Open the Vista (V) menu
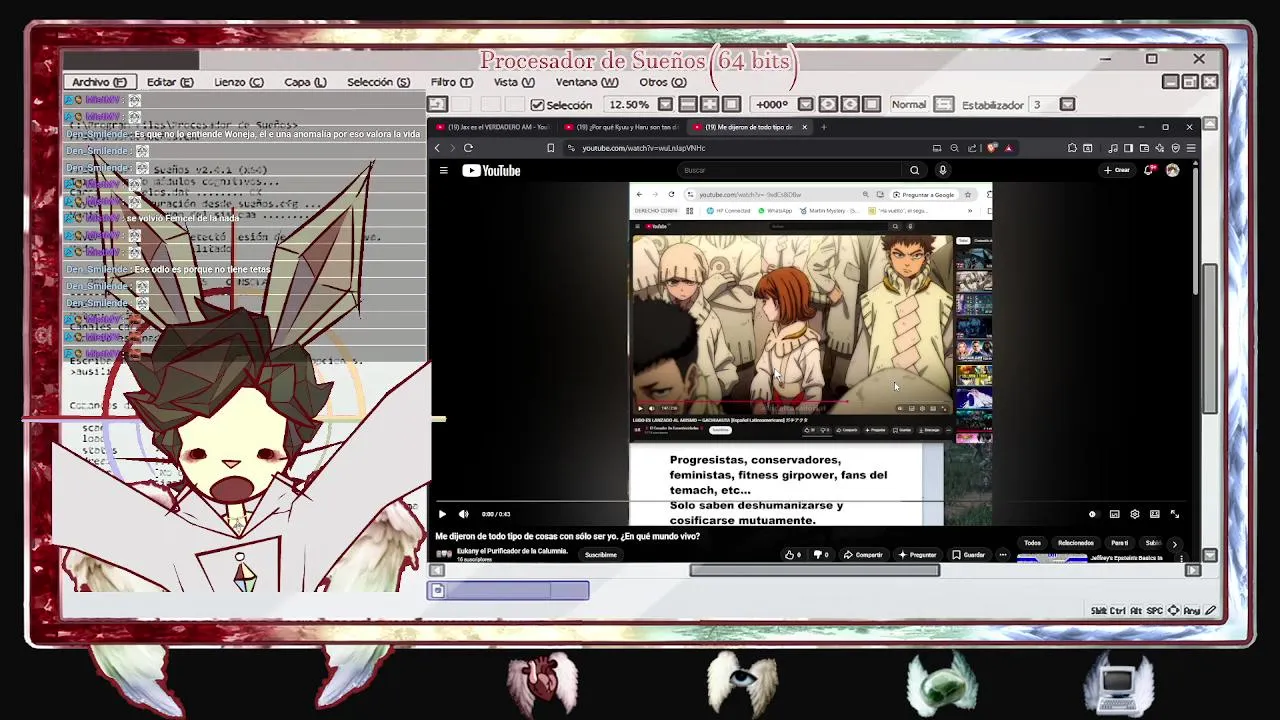The image size is (1280, 720). (x=514, y=82)
